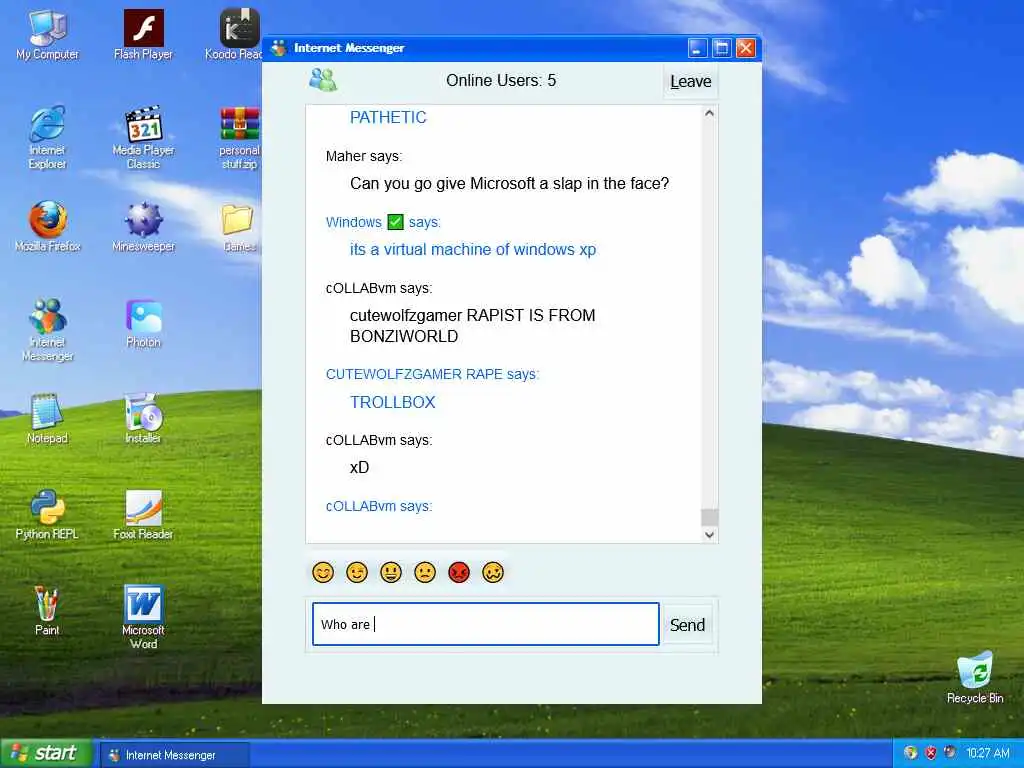
Task: Open personal stuff.zip archive icon
Action: pos(239,137)
